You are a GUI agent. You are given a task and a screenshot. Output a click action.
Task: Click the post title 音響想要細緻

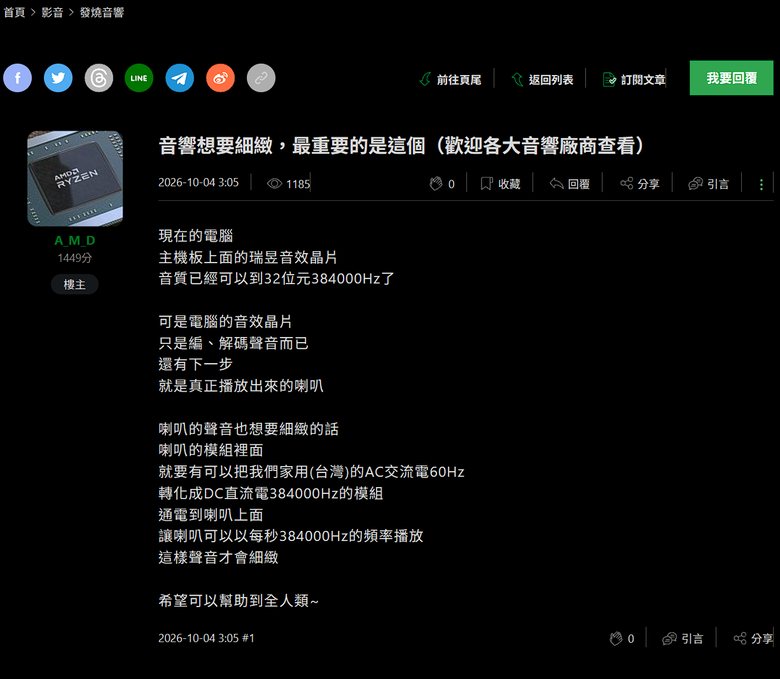point(401,146)
